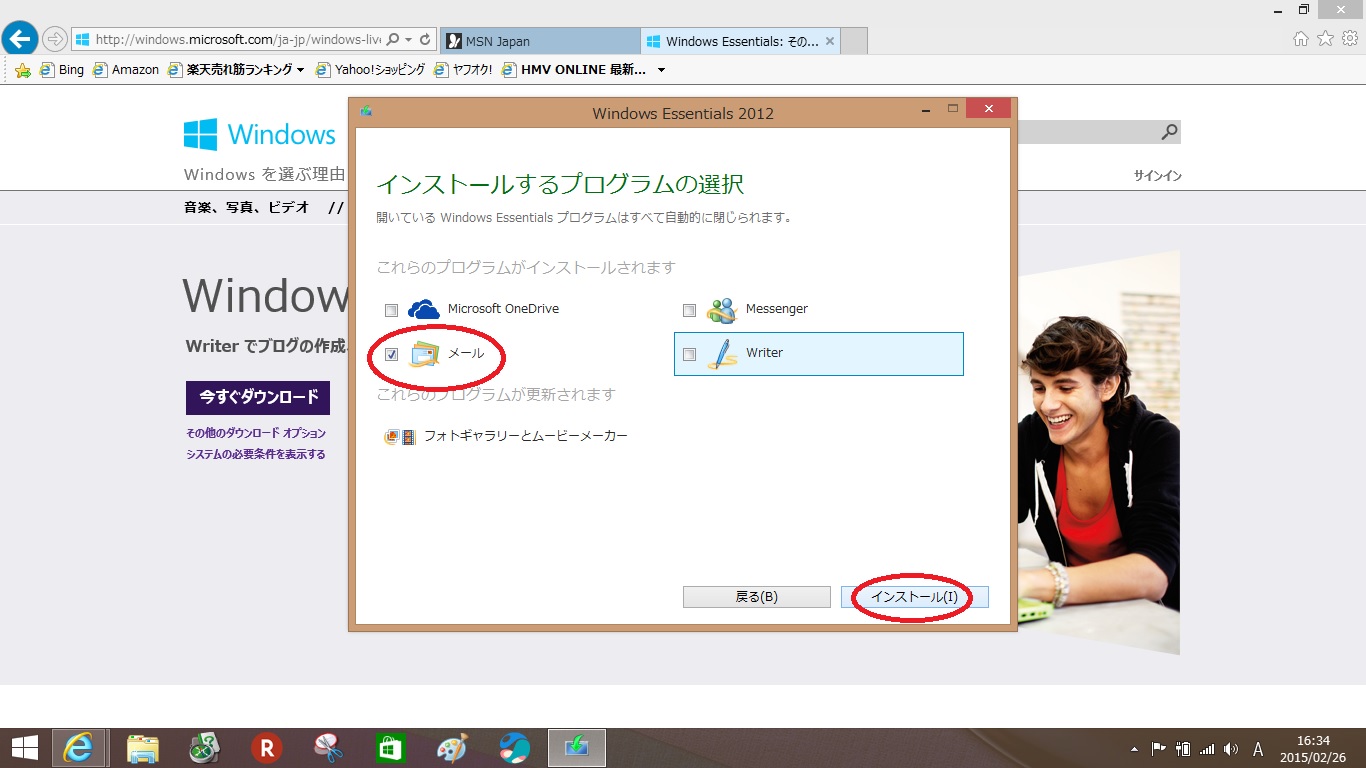Screen dimensions: 1366x768
Task: Open the Amazon favorite link
Action: pos(125,70)
